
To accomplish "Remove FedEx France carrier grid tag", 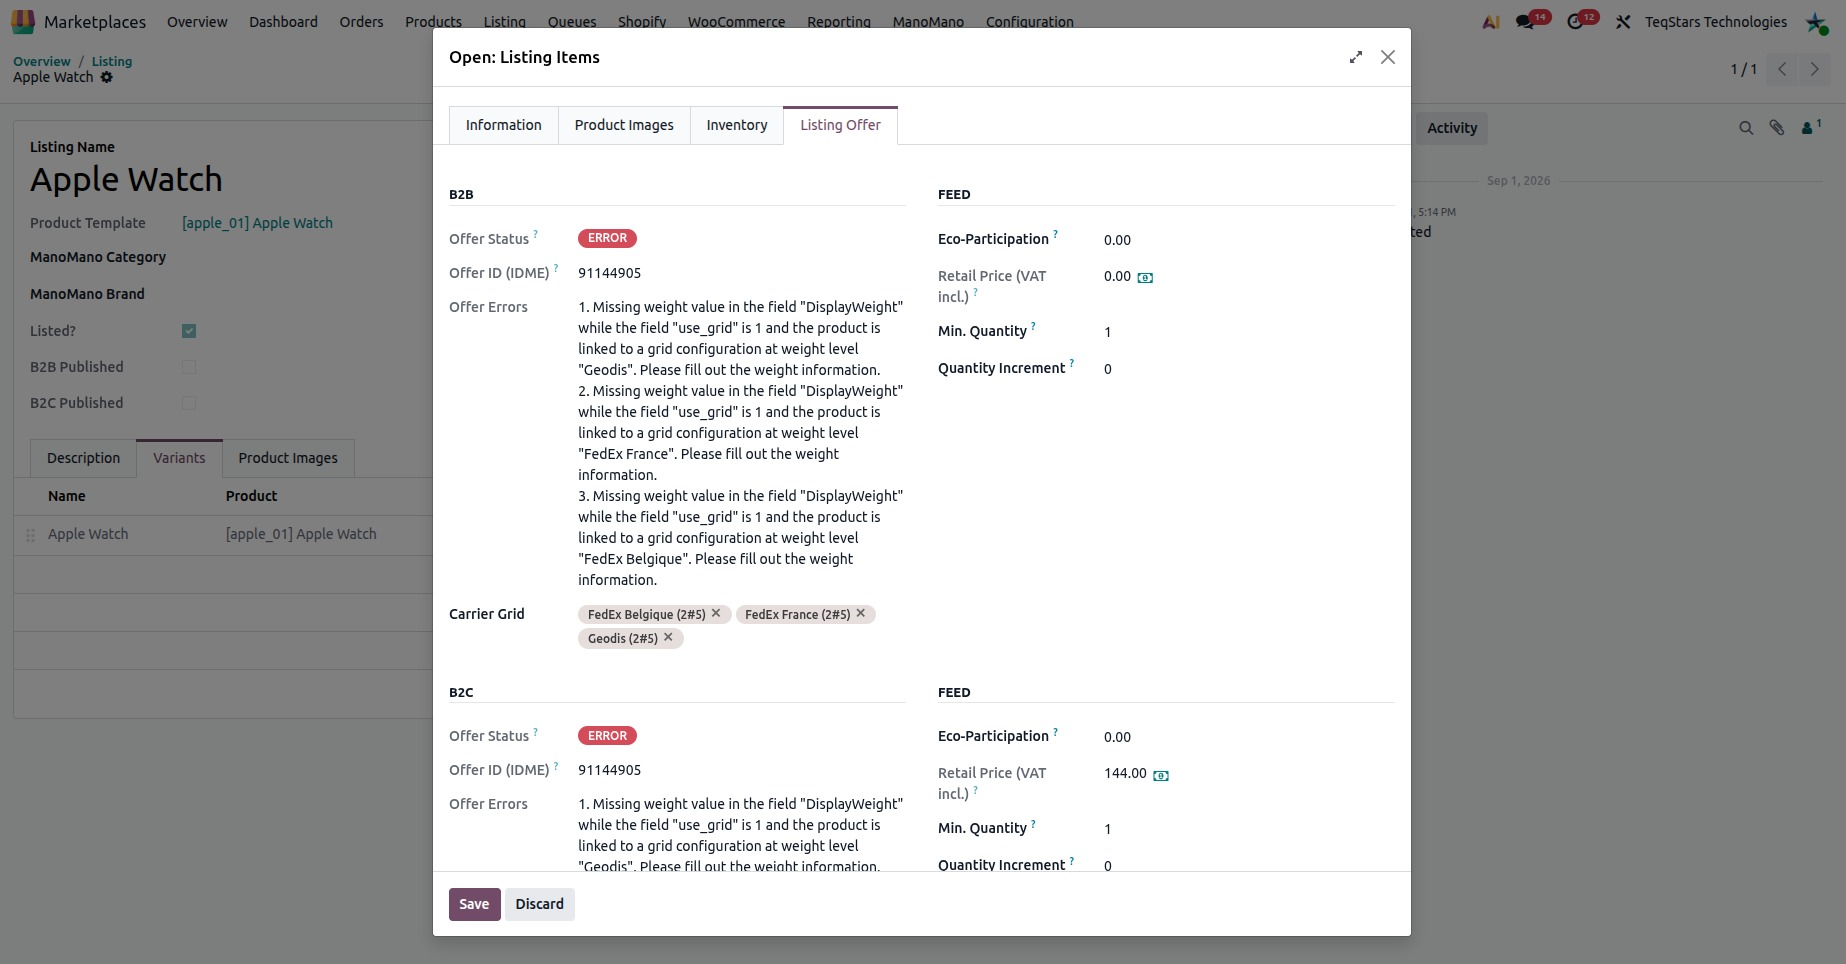I will pyautogui.click(x=861, y=613).
